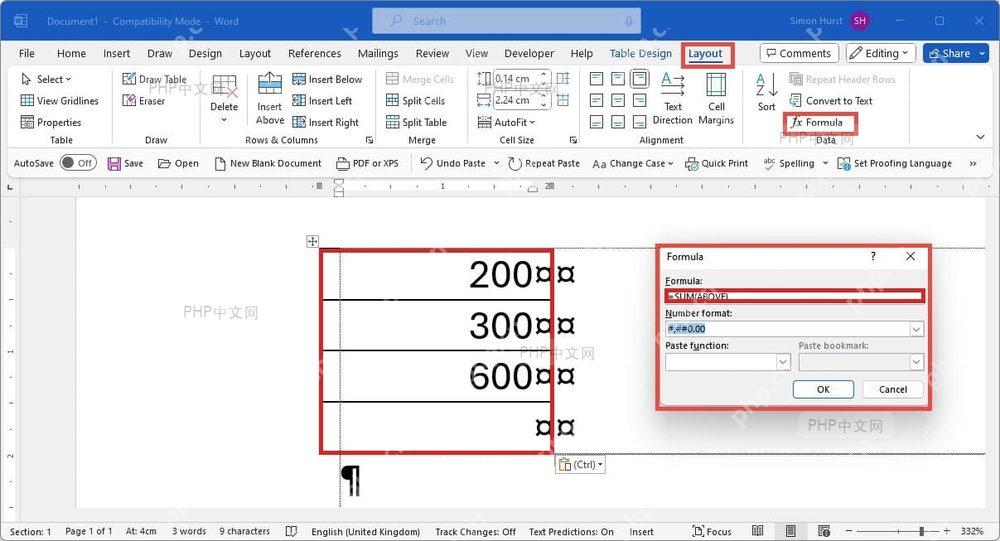Open Cell Margins settings
This screenshot has width=1000, height=541.
click(x=716, y=98)
